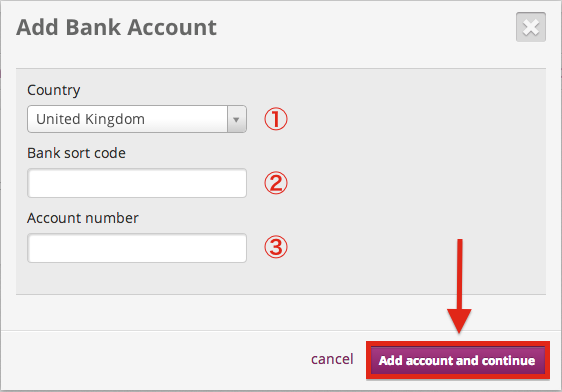
Task: Focus the Account number field
Action: tap(137, 248)
